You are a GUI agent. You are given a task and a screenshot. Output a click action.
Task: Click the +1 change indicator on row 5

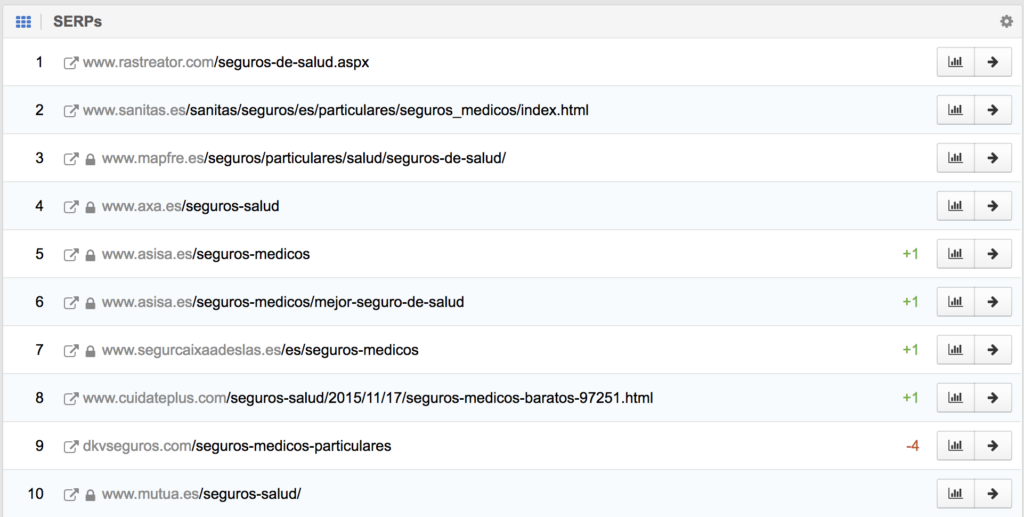click(x=909, y=254)
